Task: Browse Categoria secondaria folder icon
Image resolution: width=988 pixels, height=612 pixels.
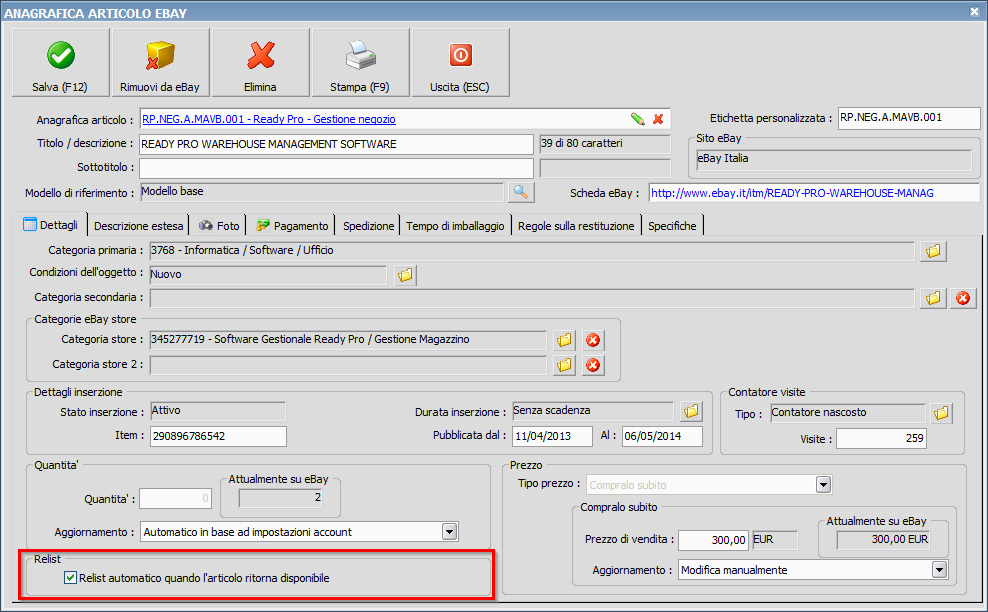Action: pos(933,298)
